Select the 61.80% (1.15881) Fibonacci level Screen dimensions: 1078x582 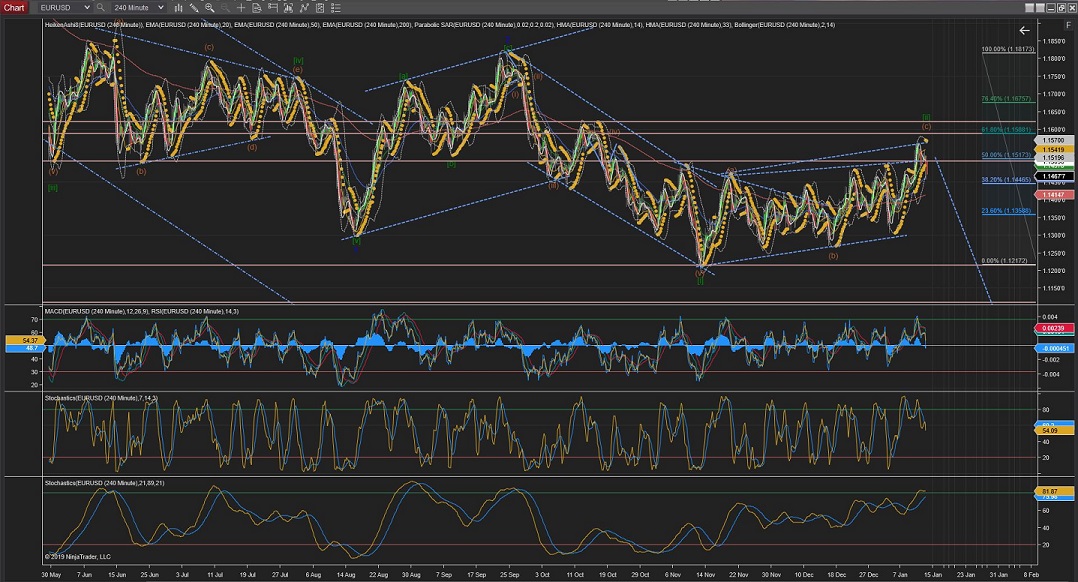tap(1006, 130)
